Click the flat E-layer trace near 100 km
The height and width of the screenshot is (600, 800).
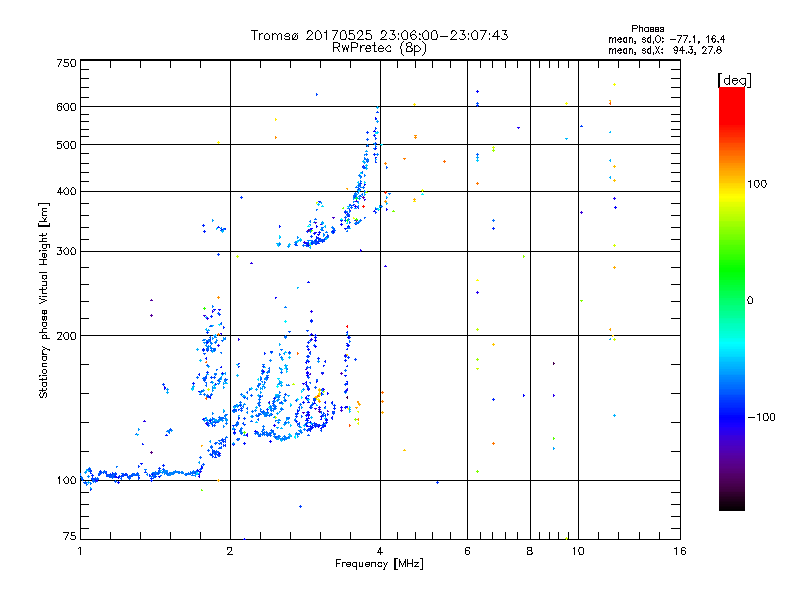[143, 474]
